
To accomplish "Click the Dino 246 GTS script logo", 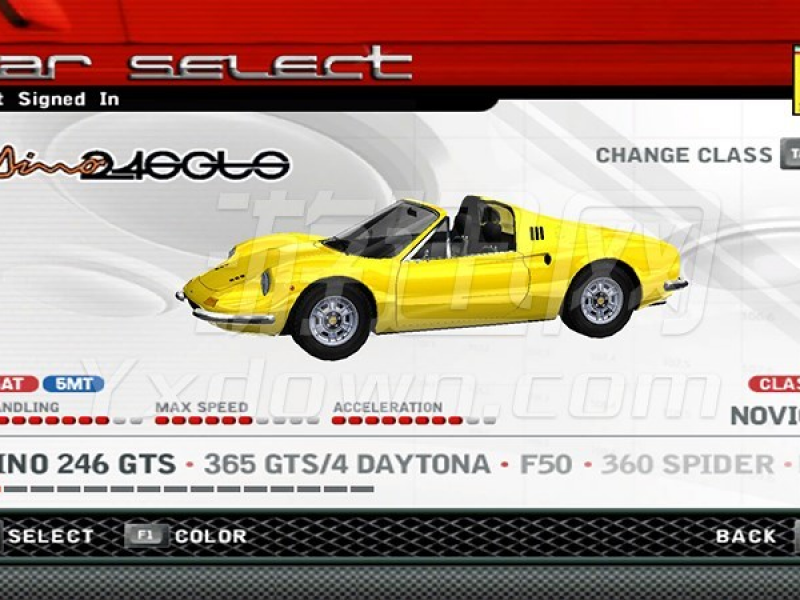I will tap(145, 164).
